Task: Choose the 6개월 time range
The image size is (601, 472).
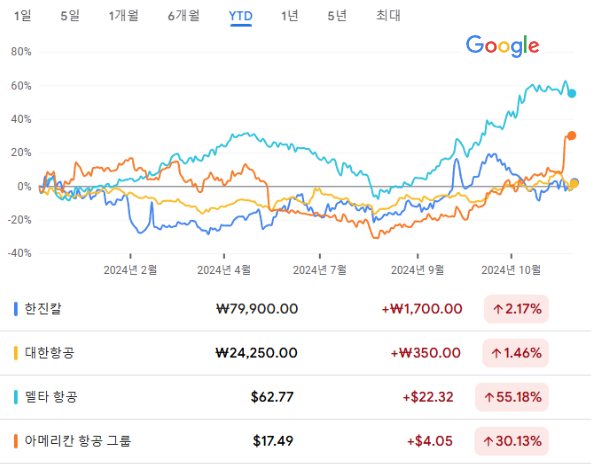Action: [184, 16]
